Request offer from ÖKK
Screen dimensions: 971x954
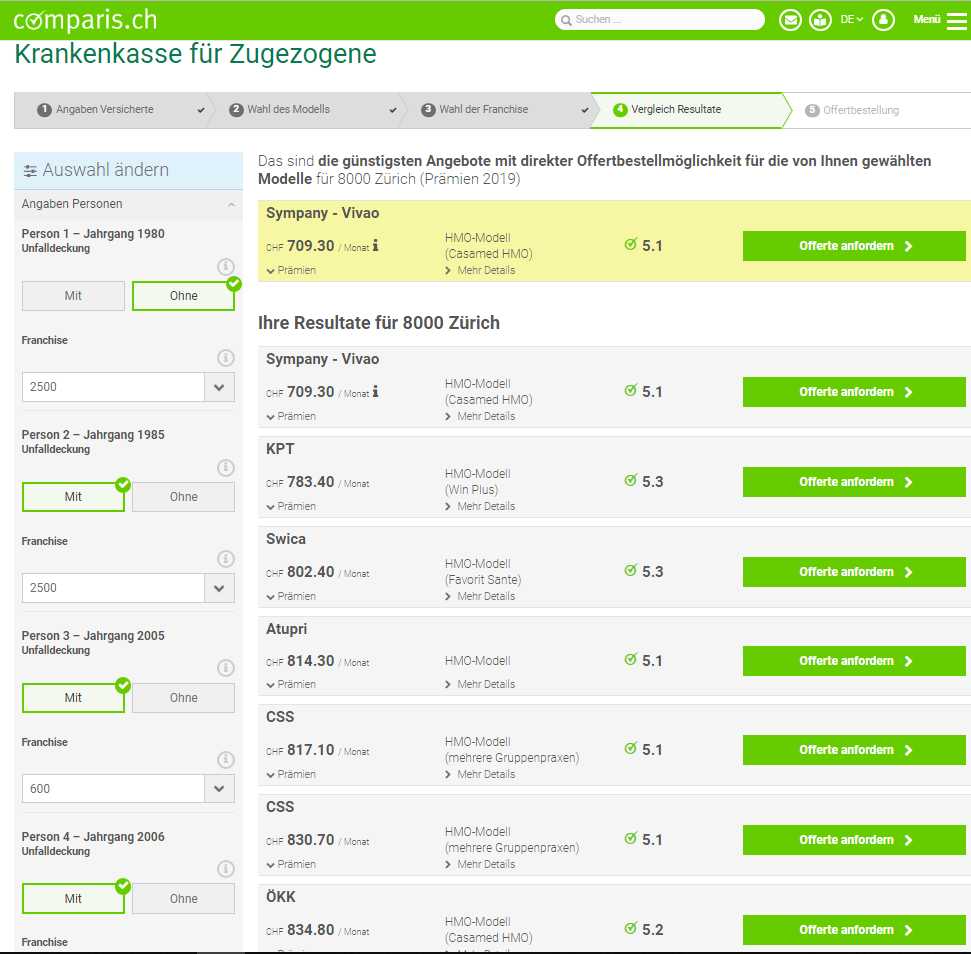click(x=854, y=929)
